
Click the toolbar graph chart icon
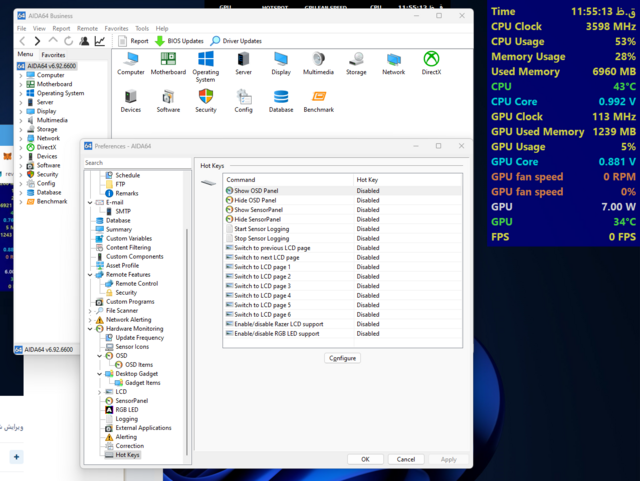point(100,41)
